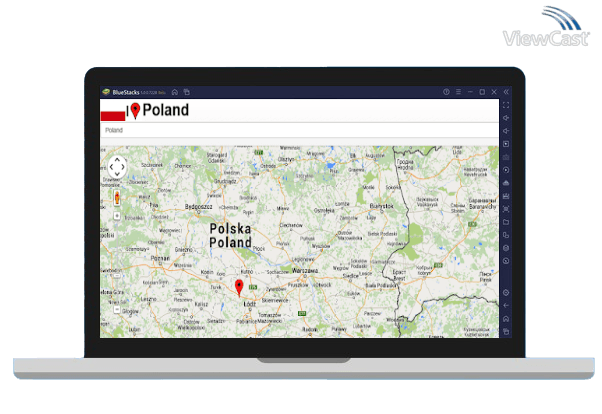The height and width of the screenshot is (414, 602).
Task: Click volume up speaker icon in sidebar
Action: pyautogui.click(x=506, y=118)
